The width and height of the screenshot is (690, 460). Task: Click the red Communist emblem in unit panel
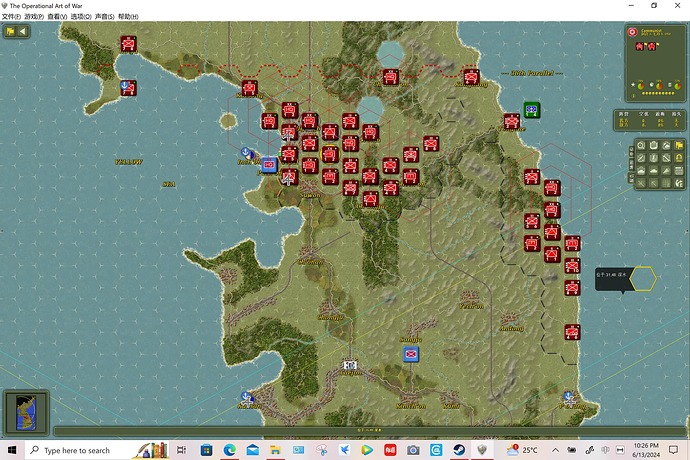coord(632,32)
